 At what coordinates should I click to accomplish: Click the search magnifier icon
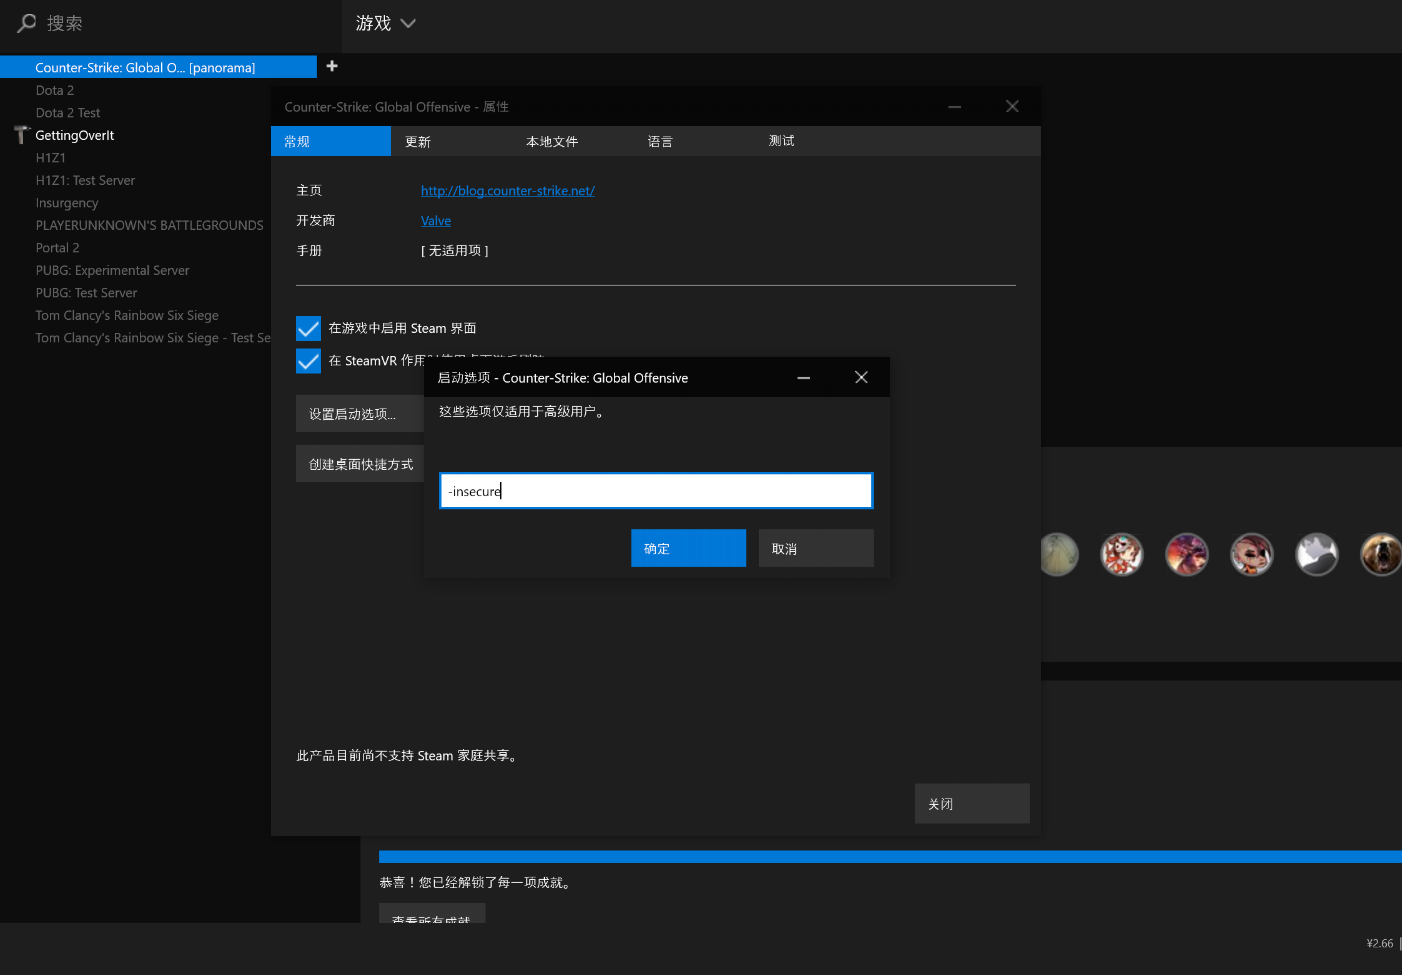[27, 22]
